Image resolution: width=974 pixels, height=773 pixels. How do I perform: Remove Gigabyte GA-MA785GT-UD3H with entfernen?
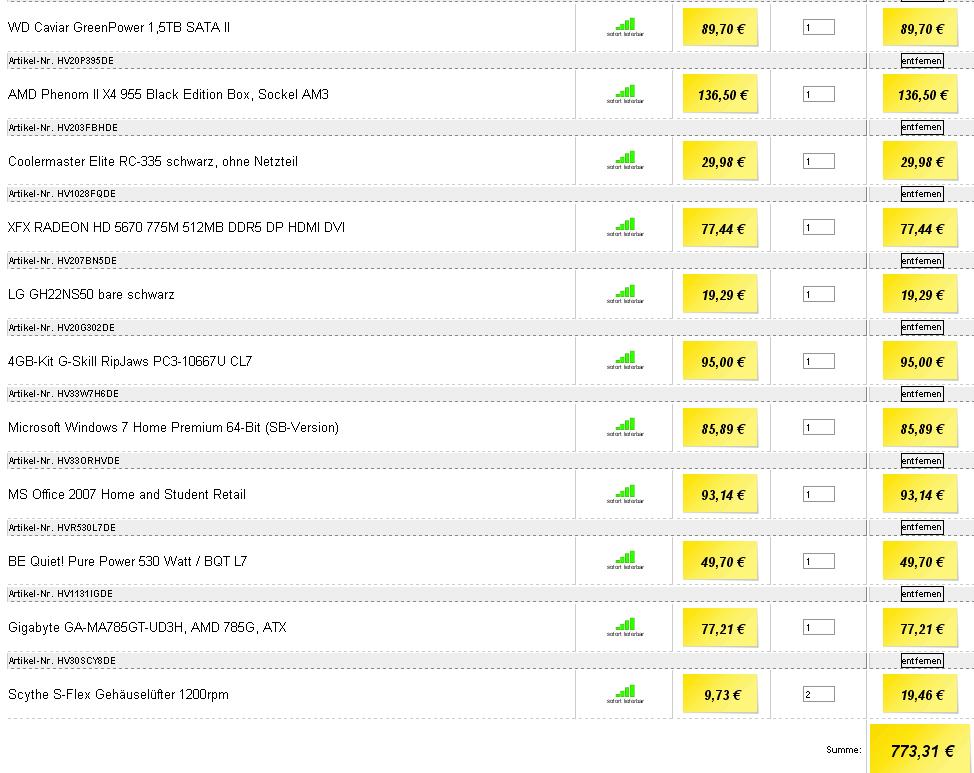922,661
